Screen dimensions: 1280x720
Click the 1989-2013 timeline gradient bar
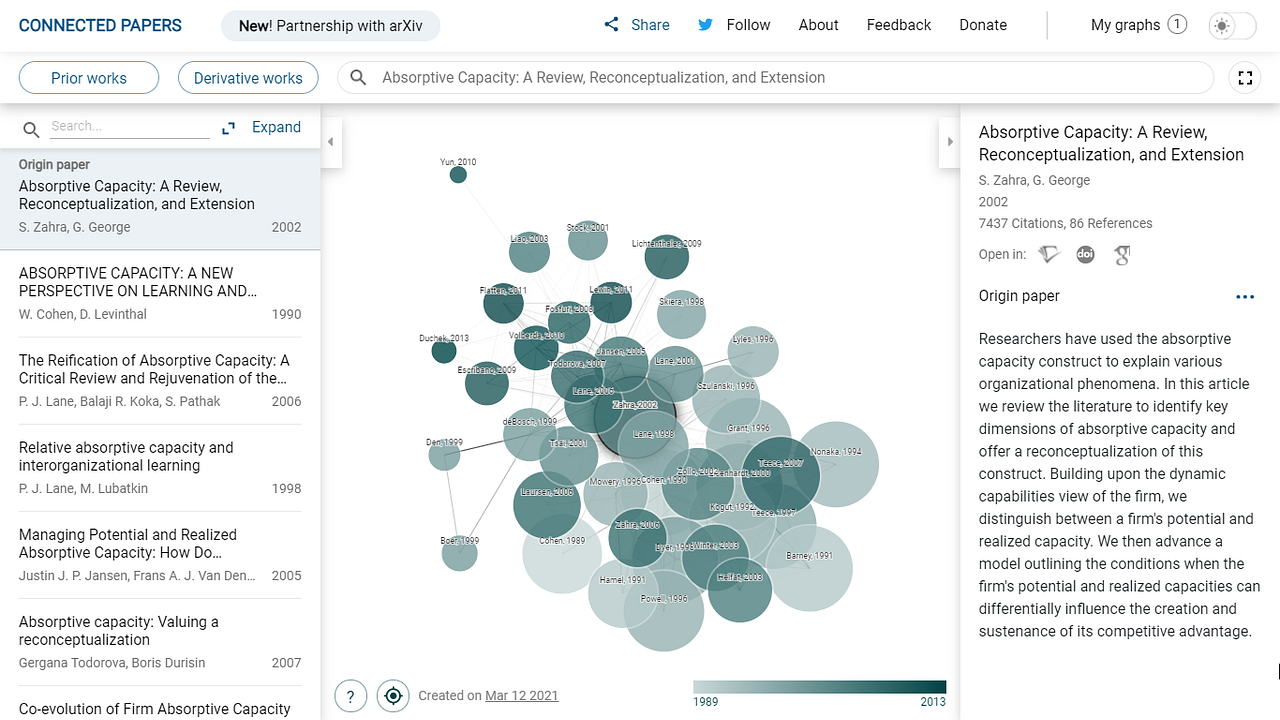pyautogui.click(x=820, y=685)
